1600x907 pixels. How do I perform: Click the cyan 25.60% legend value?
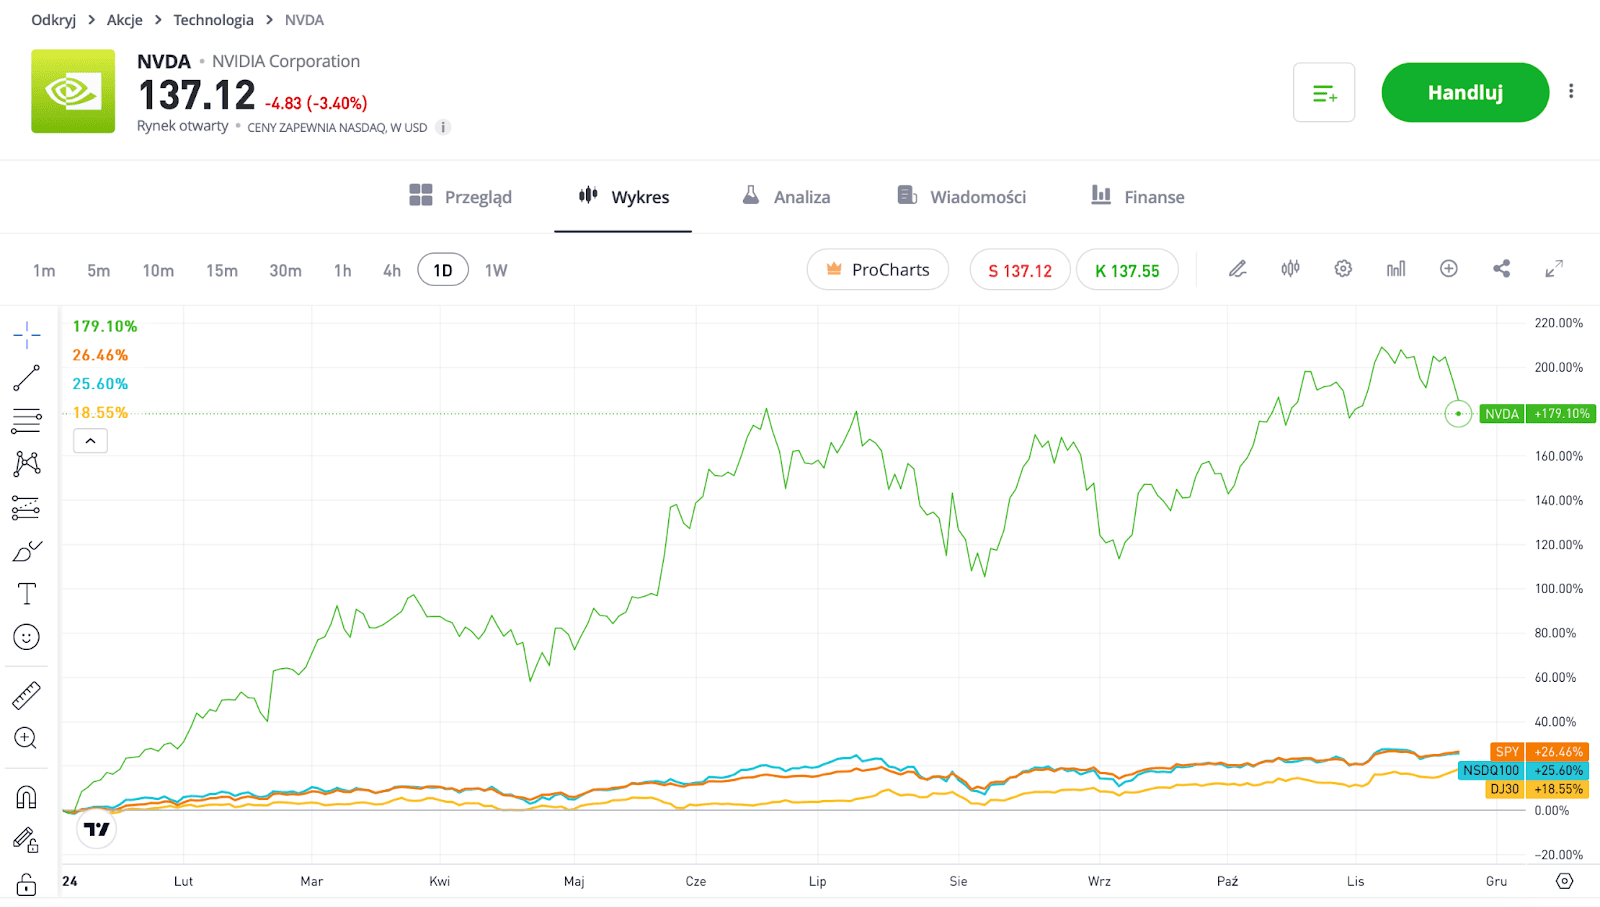(100, 384)
